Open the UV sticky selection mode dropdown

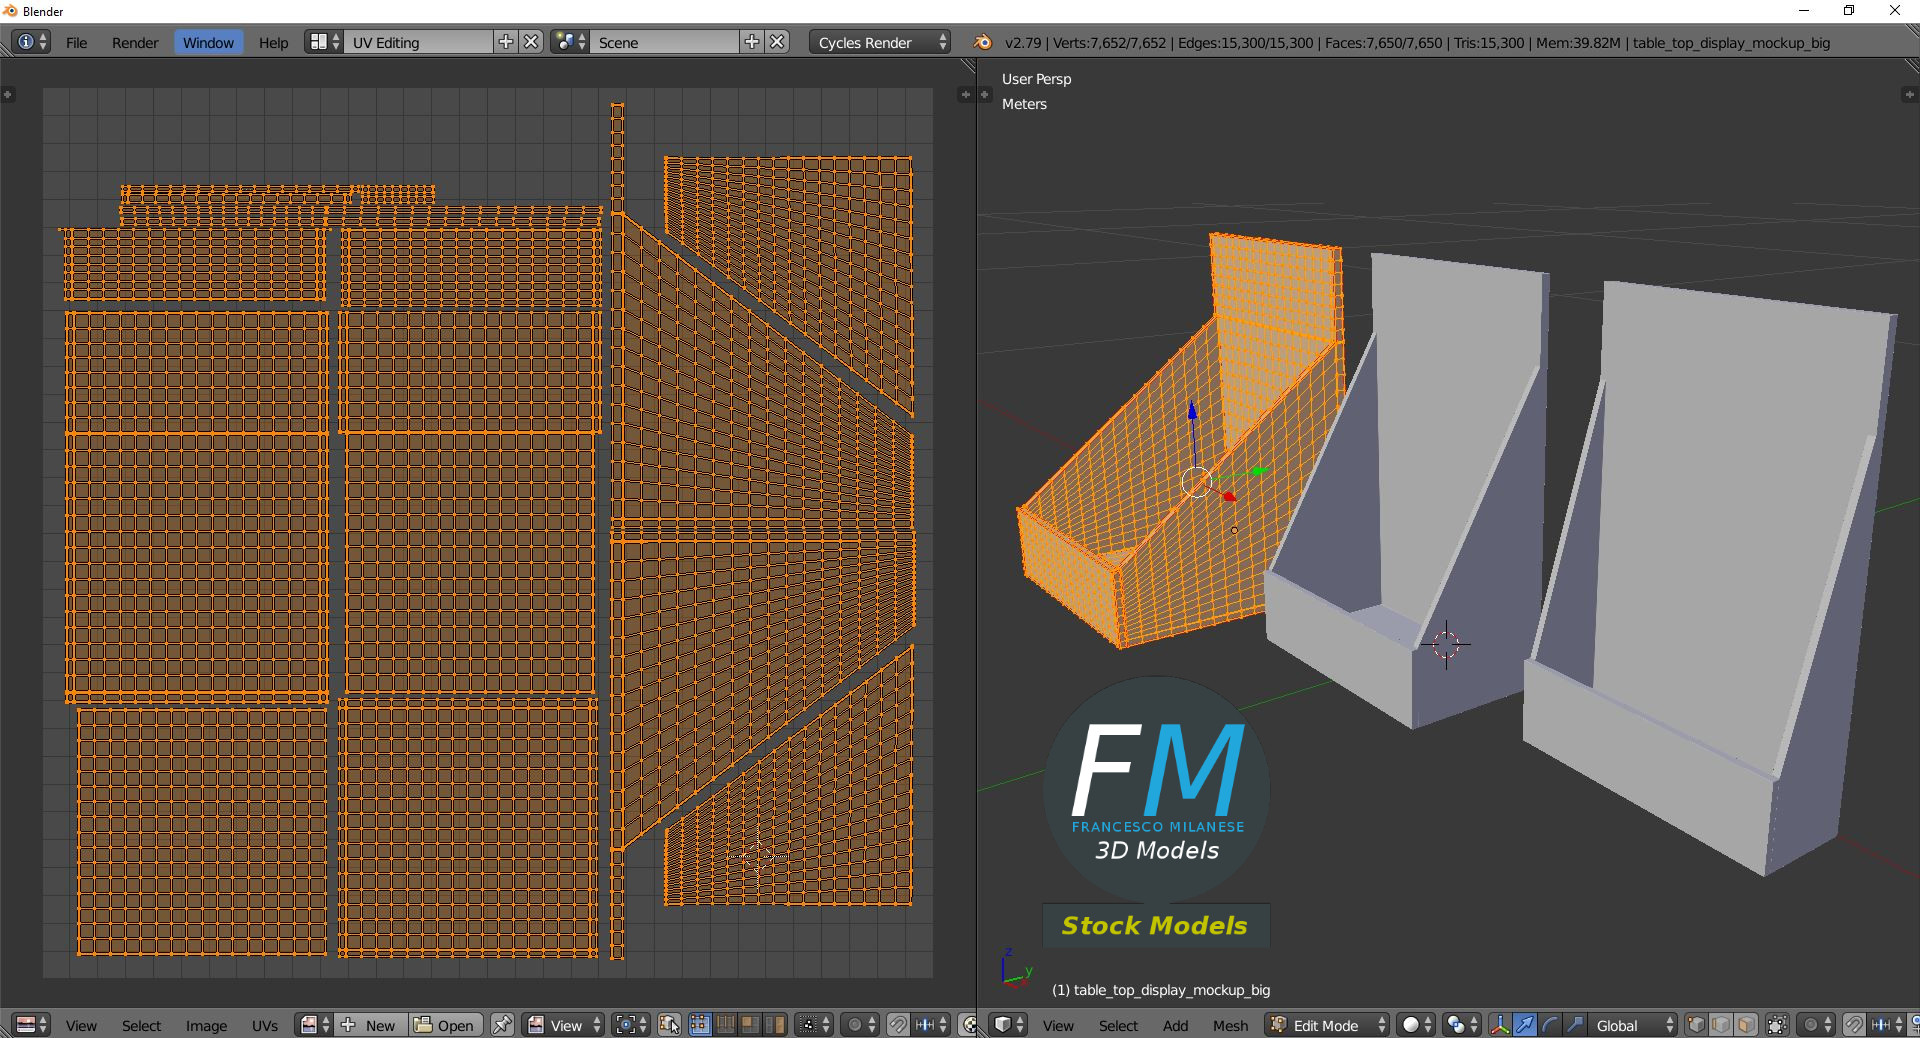814,1025
